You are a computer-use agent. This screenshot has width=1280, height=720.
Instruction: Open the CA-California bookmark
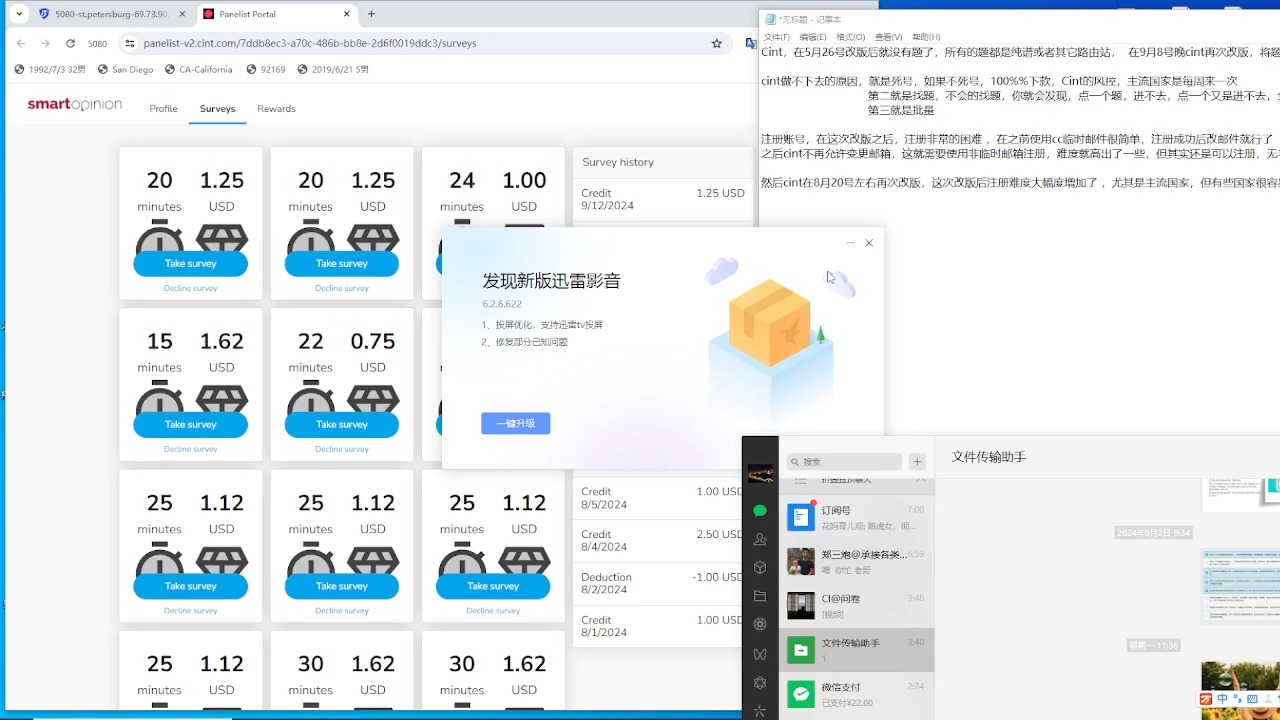198,70
